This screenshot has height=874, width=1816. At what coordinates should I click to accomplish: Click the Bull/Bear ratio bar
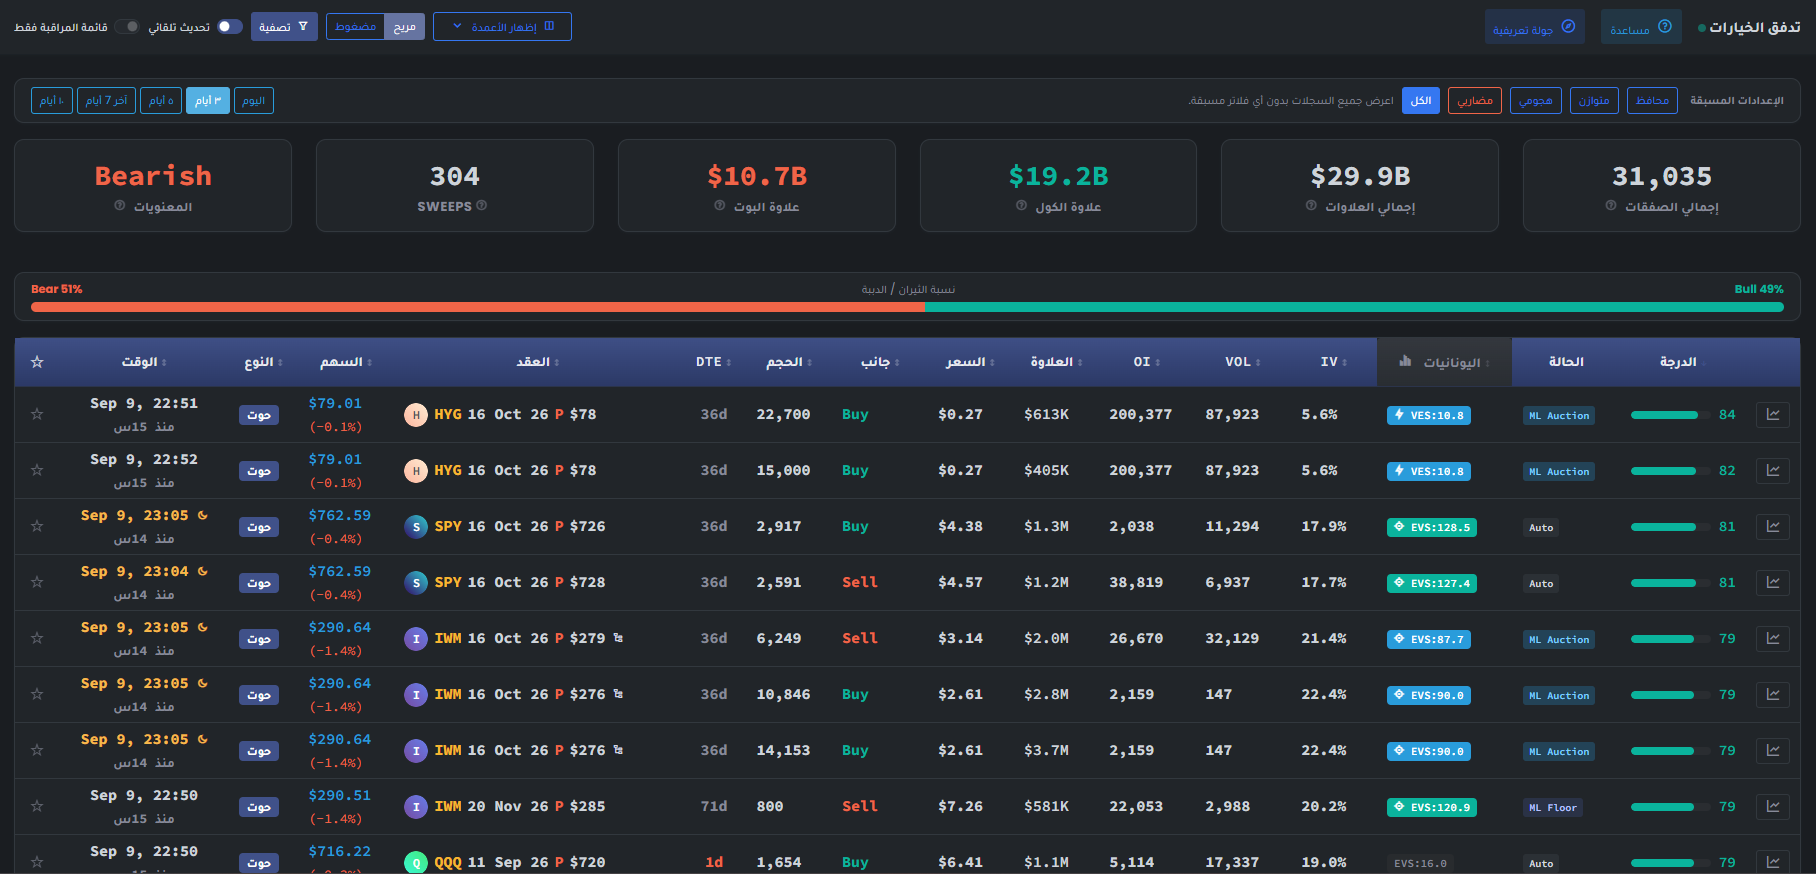pyautogui.click(x=907, y=307)
